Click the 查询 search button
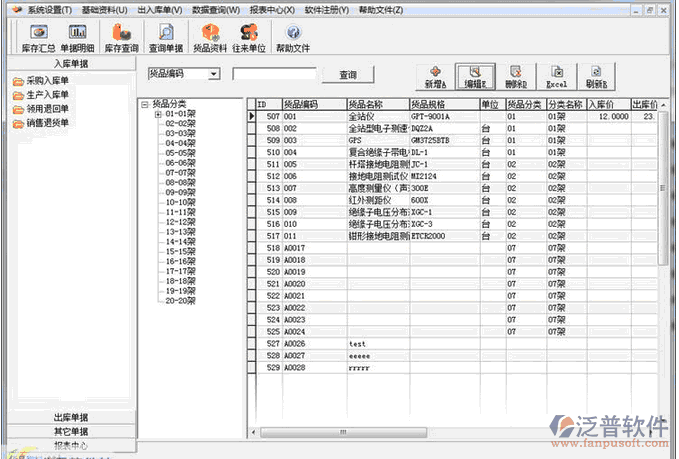The width and height of the screenshot is (679, 459). pos(348,75)
